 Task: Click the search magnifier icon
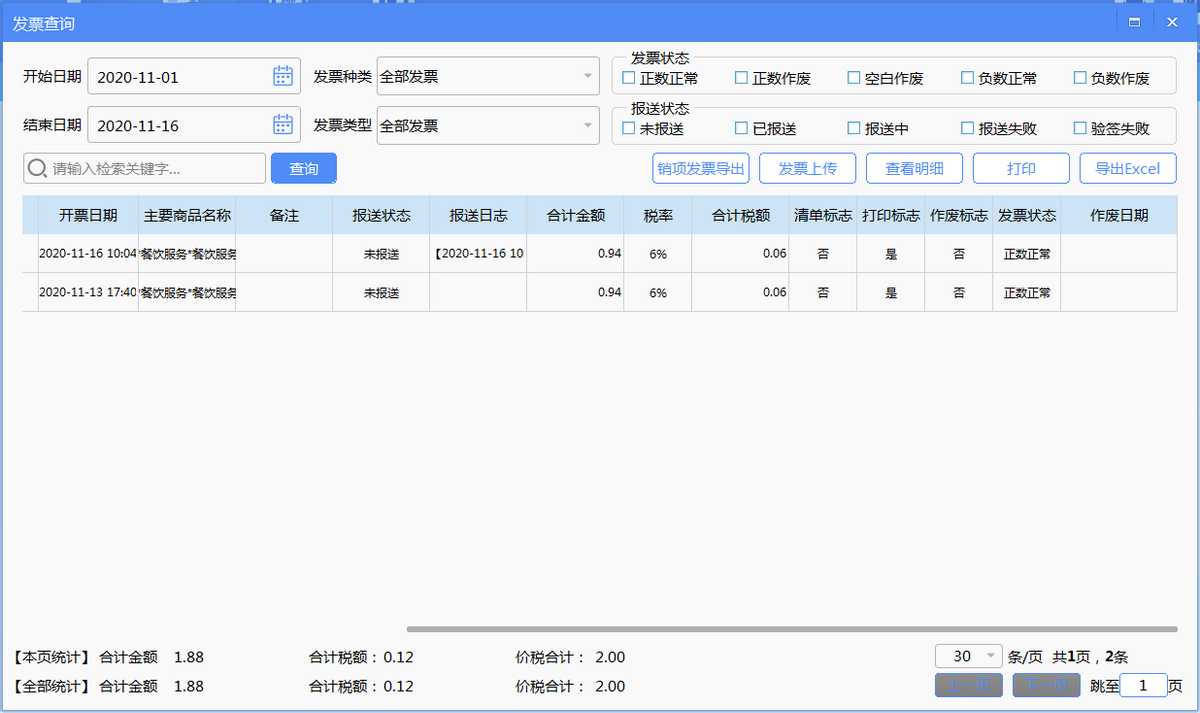[x=37, y=168]
